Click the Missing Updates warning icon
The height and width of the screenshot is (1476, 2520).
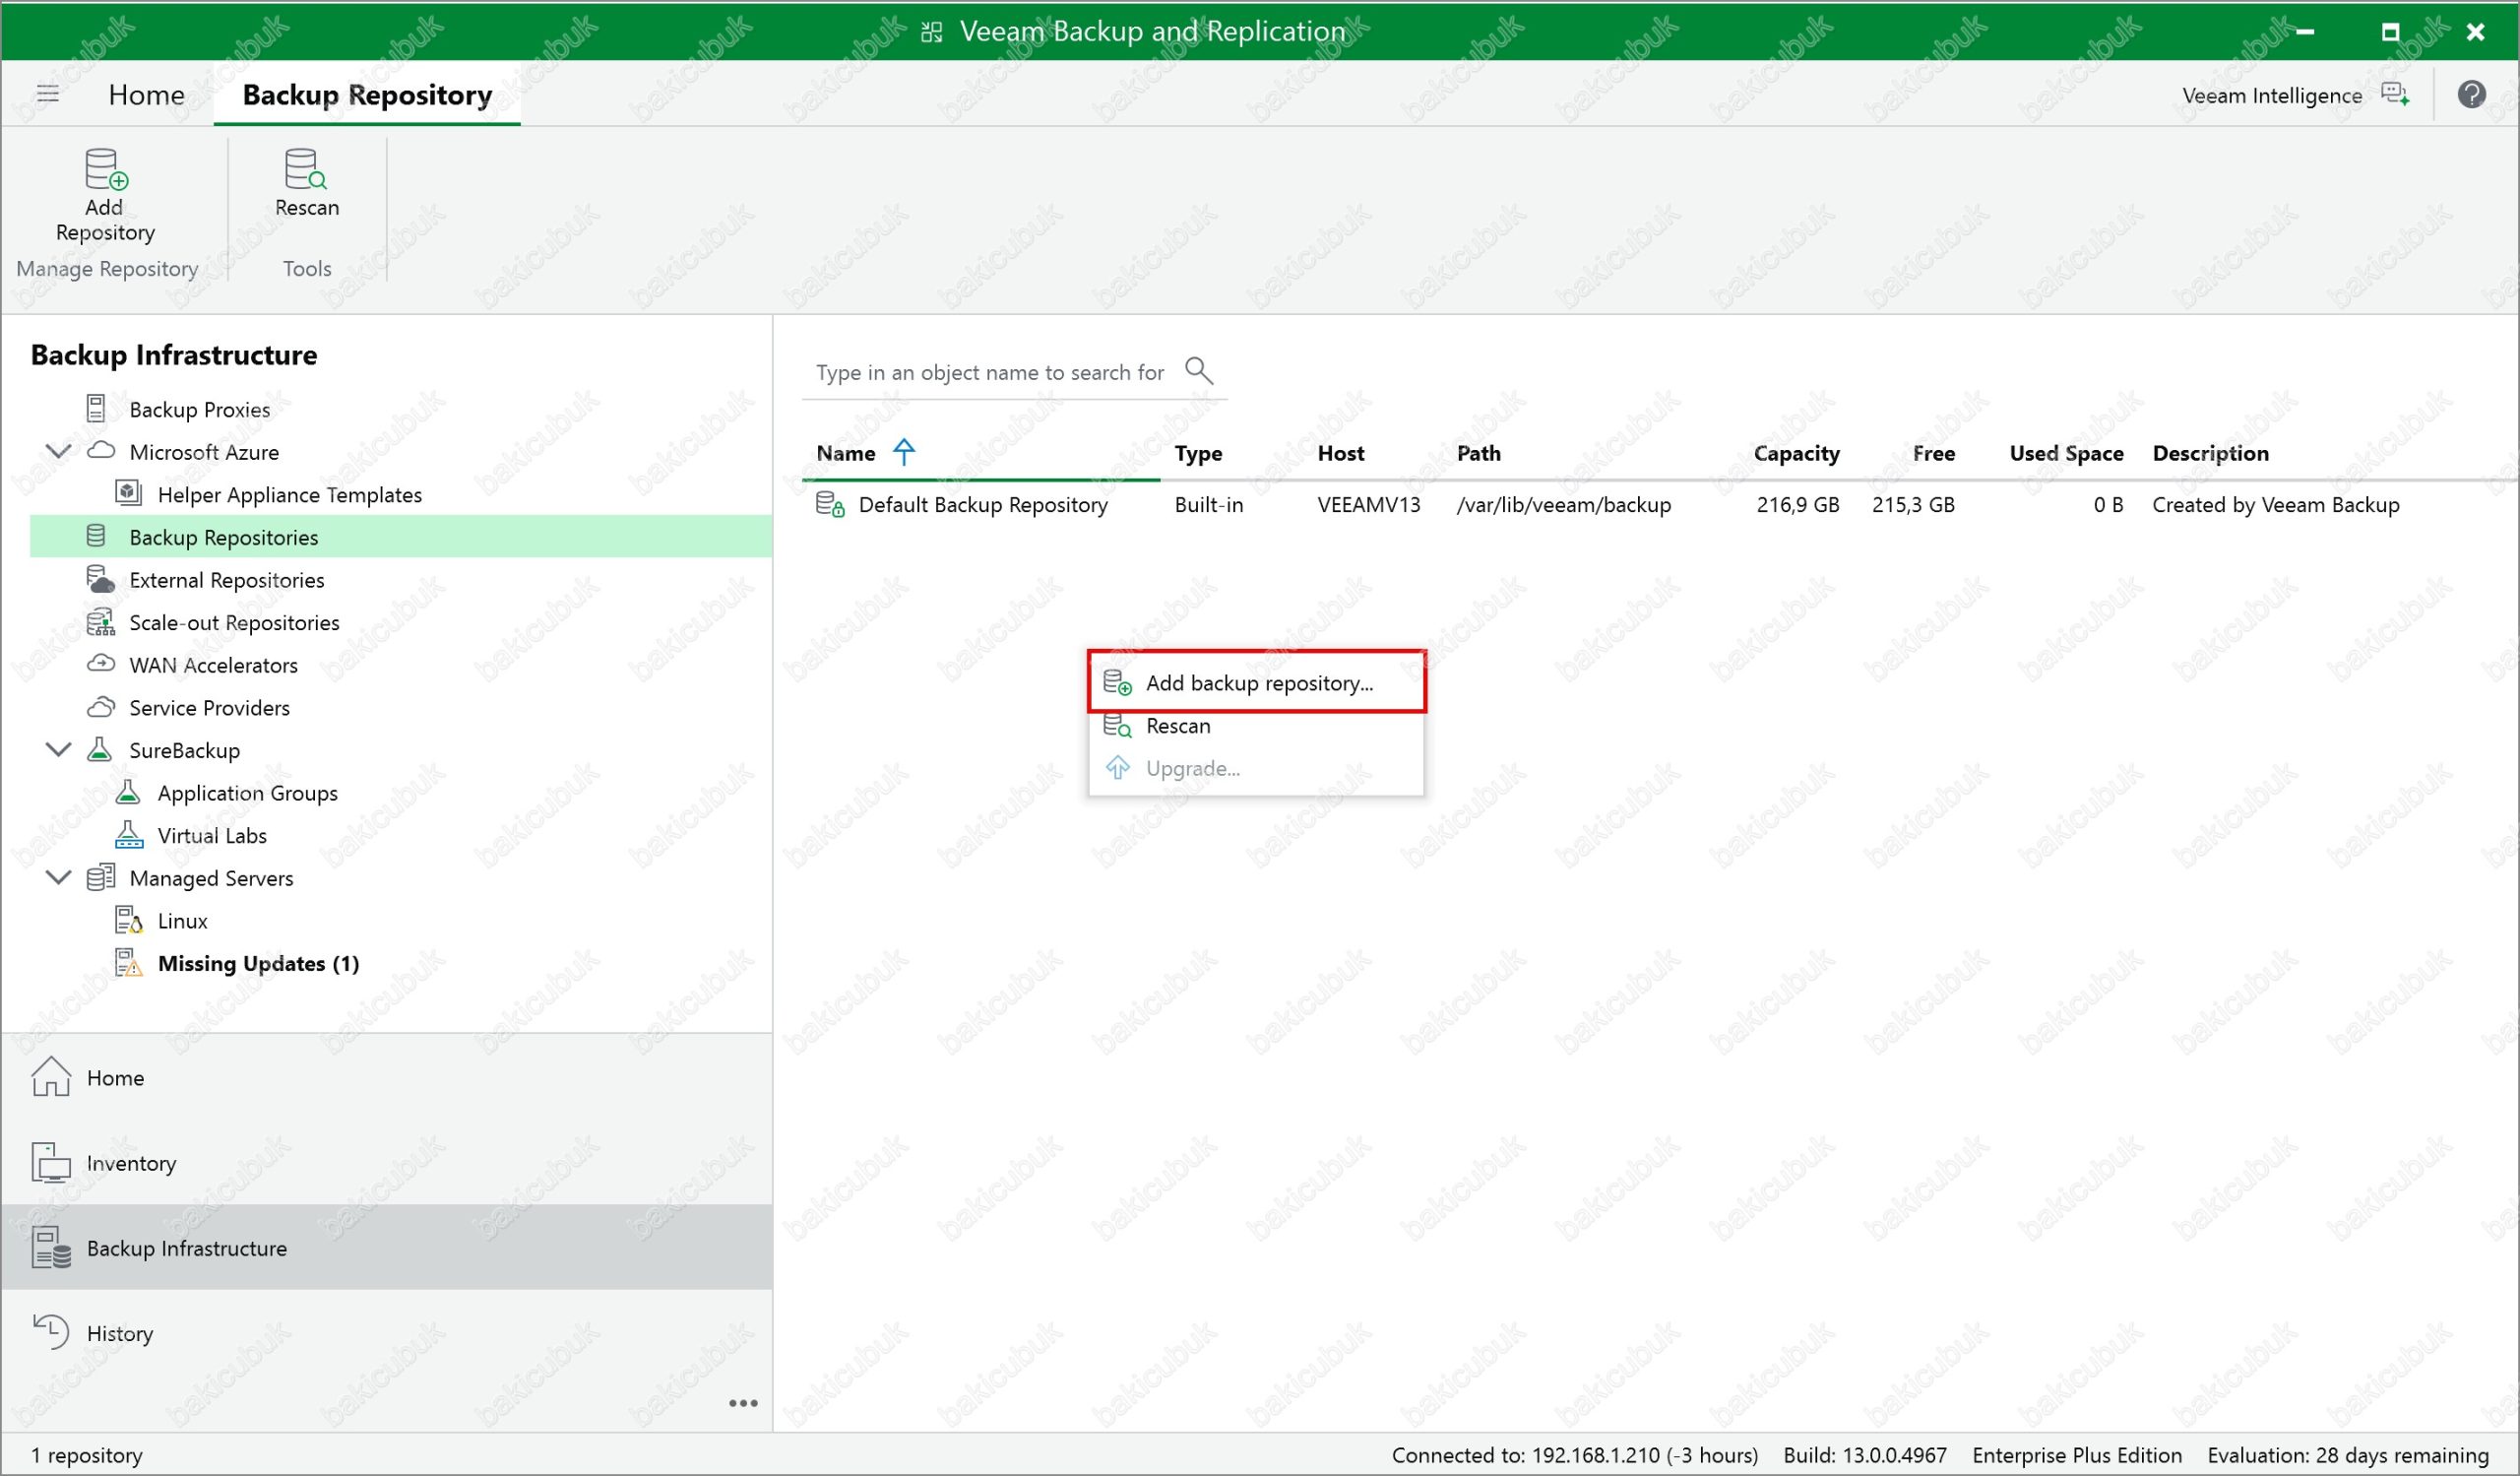129,963
